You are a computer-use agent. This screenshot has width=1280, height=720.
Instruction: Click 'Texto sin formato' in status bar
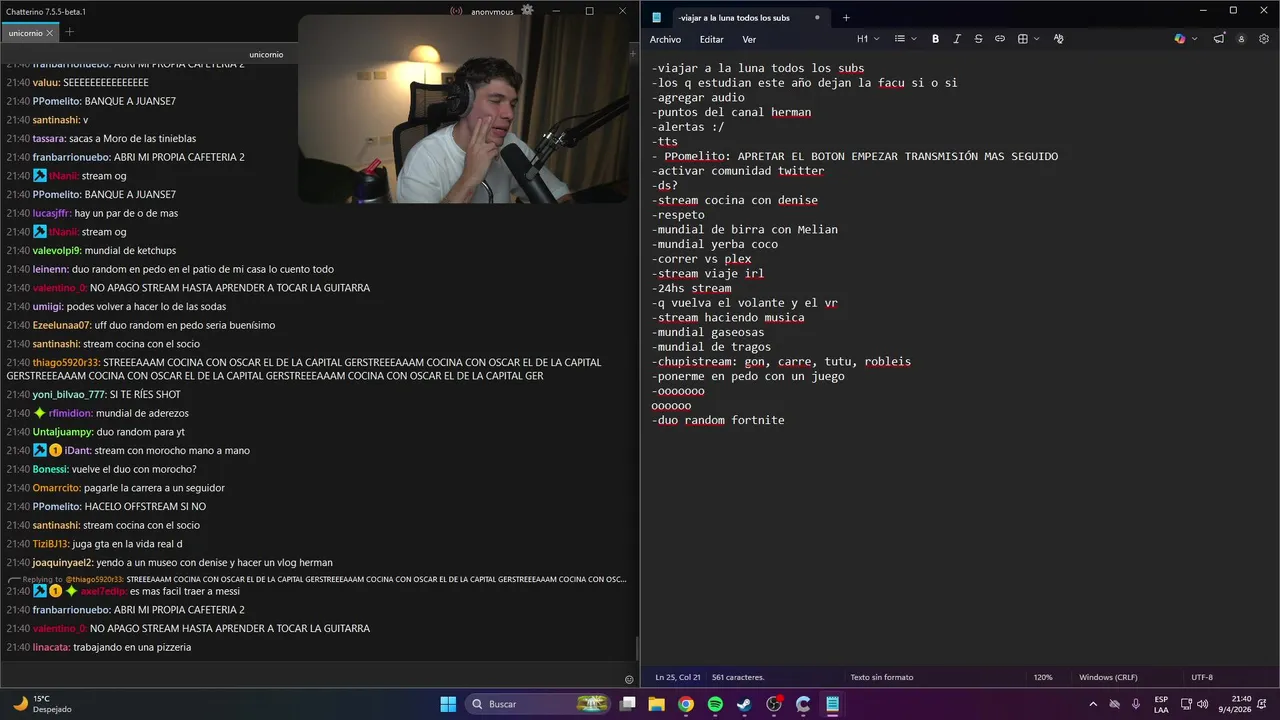[x=882, y=677]
